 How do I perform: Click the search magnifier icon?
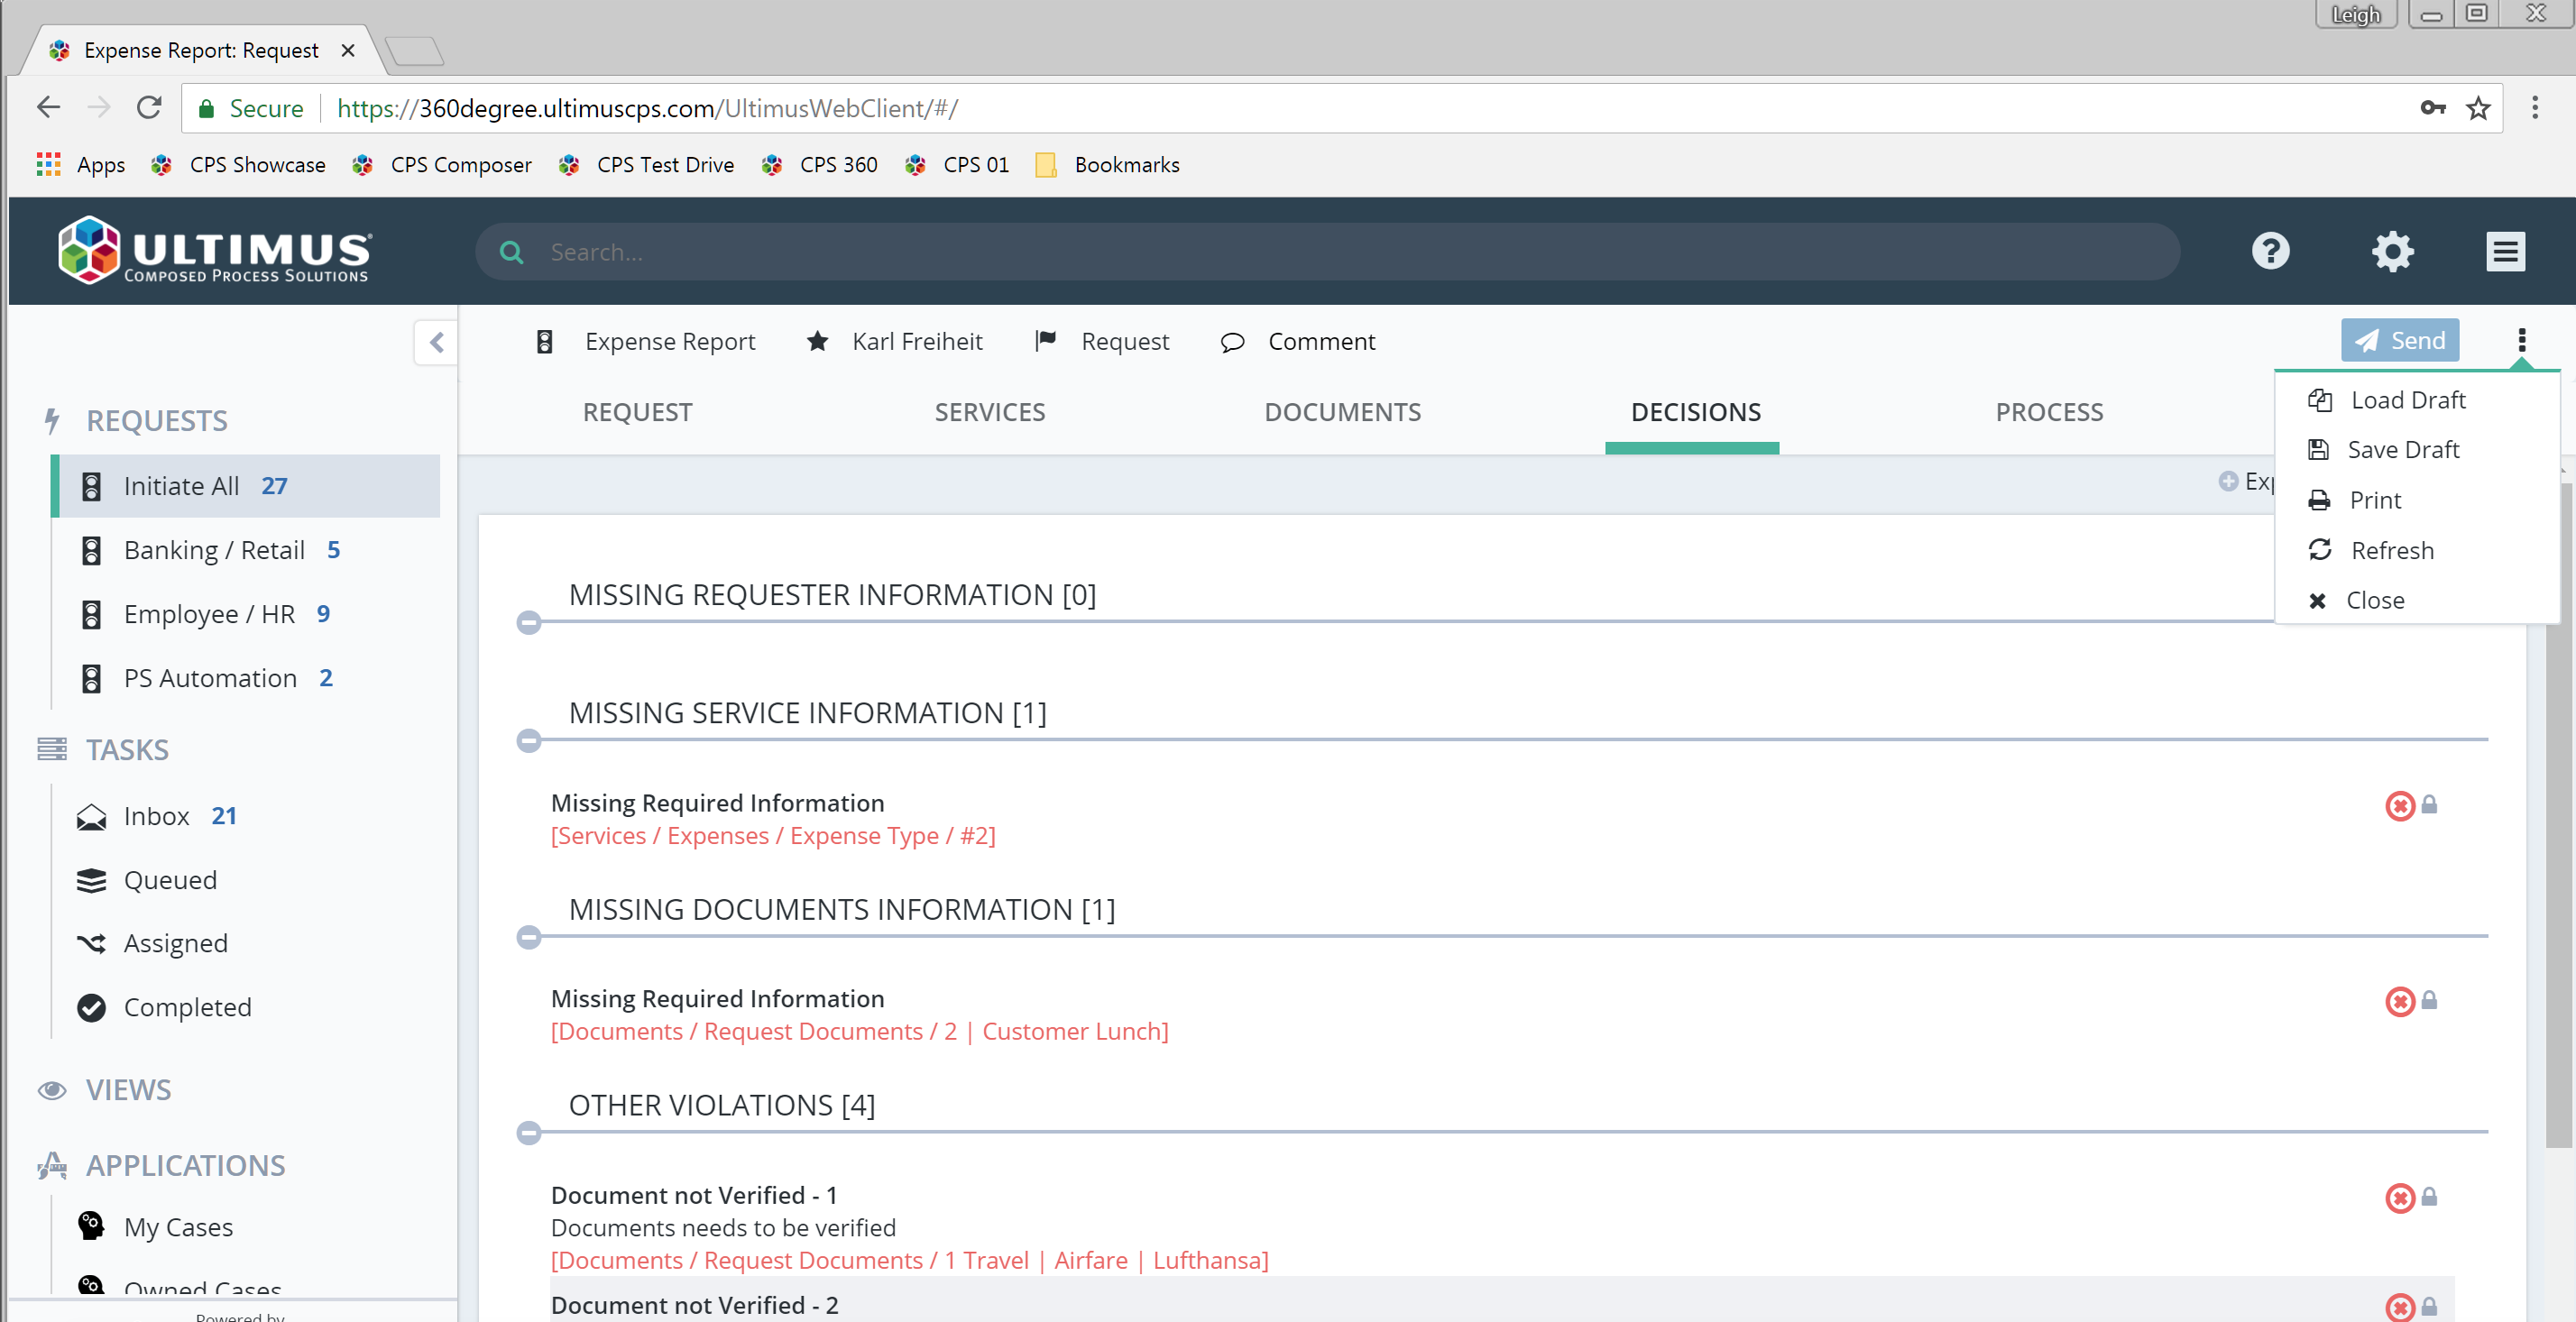click(511, 252)
